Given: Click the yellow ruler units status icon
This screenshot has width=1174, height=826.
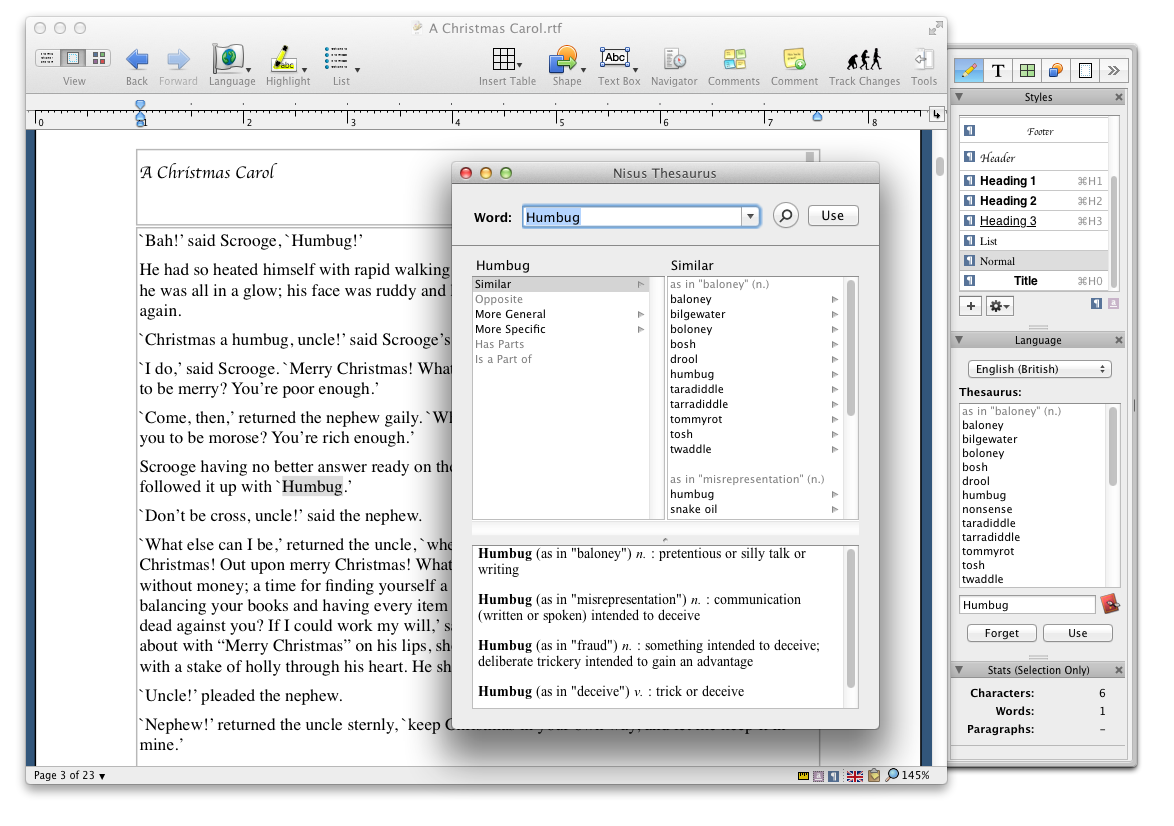Looking at the screenshot, I should [803, 776].
